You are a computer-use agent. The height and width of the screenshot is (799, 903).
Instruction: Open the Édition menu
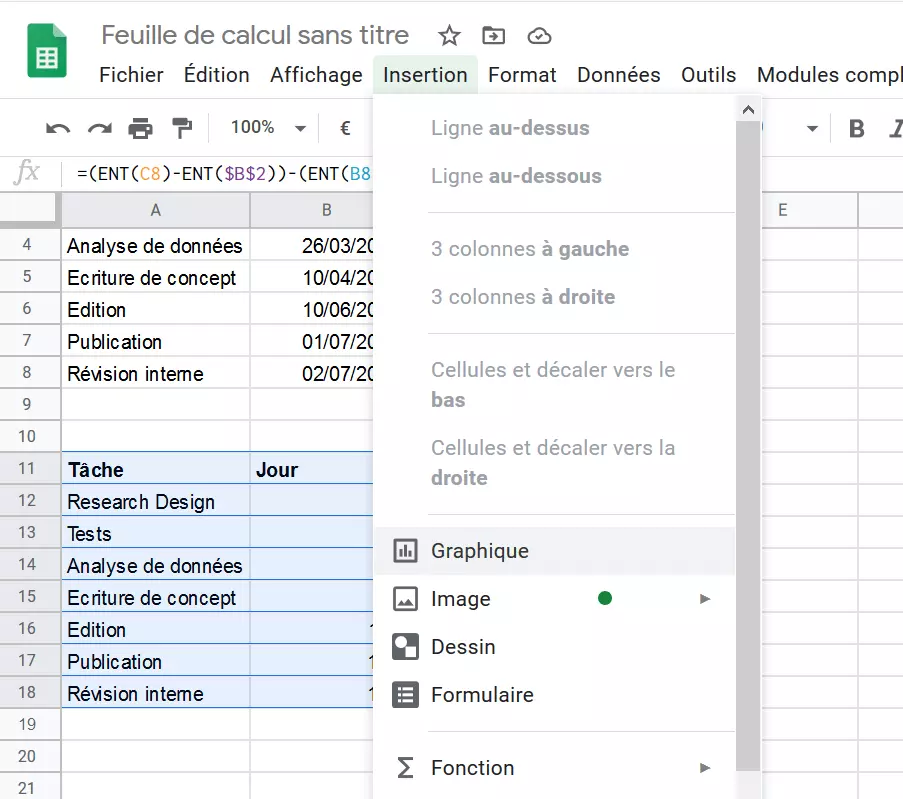tap(217, 75)
